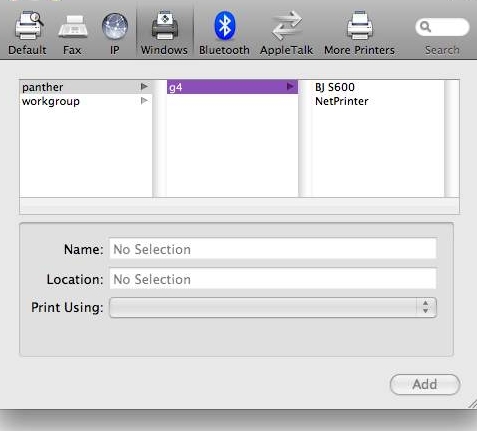Click the window resize grip corner
This screenshot has height=431, width=477.
coord(472,404)
